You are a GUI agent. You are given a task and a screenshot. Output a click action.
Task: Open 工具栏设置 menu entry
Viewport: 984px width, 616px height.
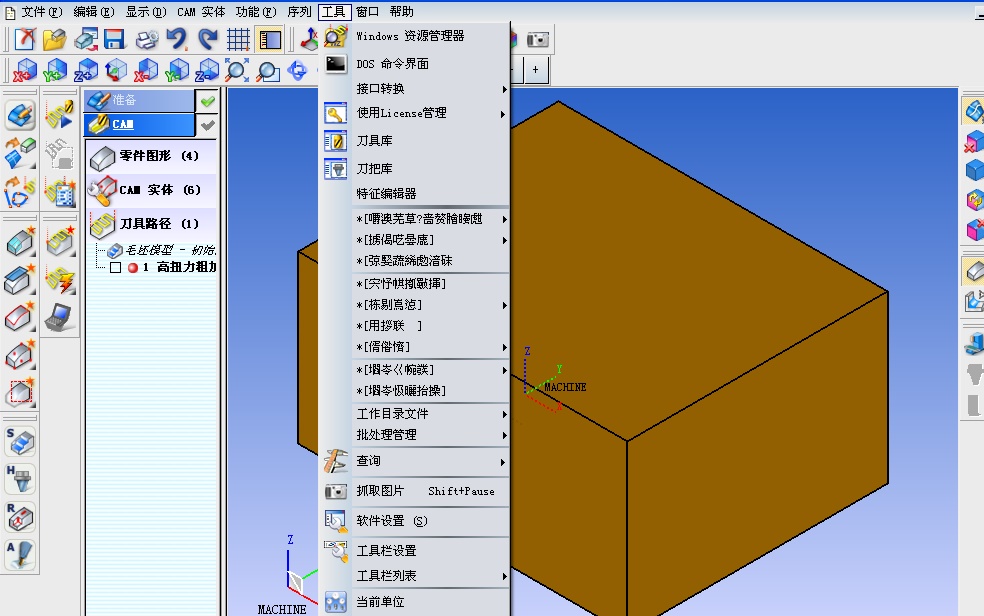coord(414,551)
